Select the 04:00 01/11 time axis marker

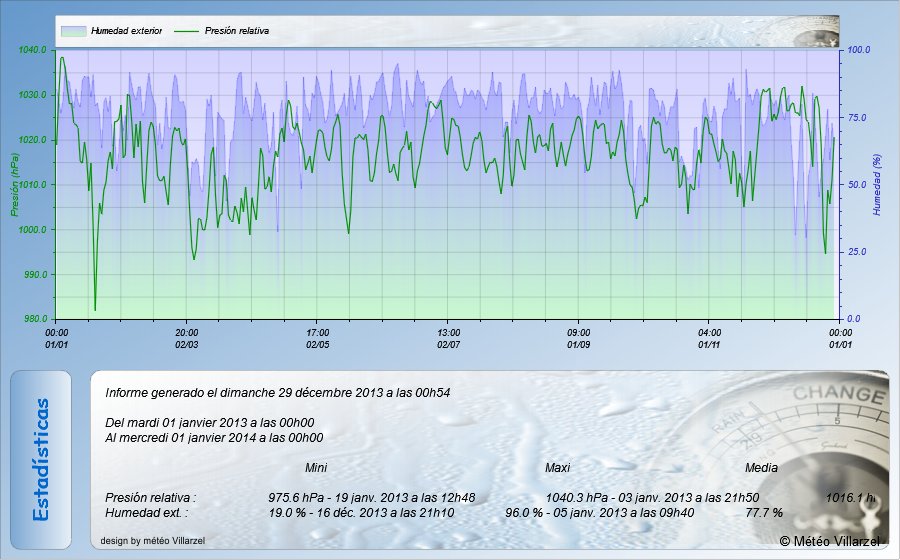[710, 338]
